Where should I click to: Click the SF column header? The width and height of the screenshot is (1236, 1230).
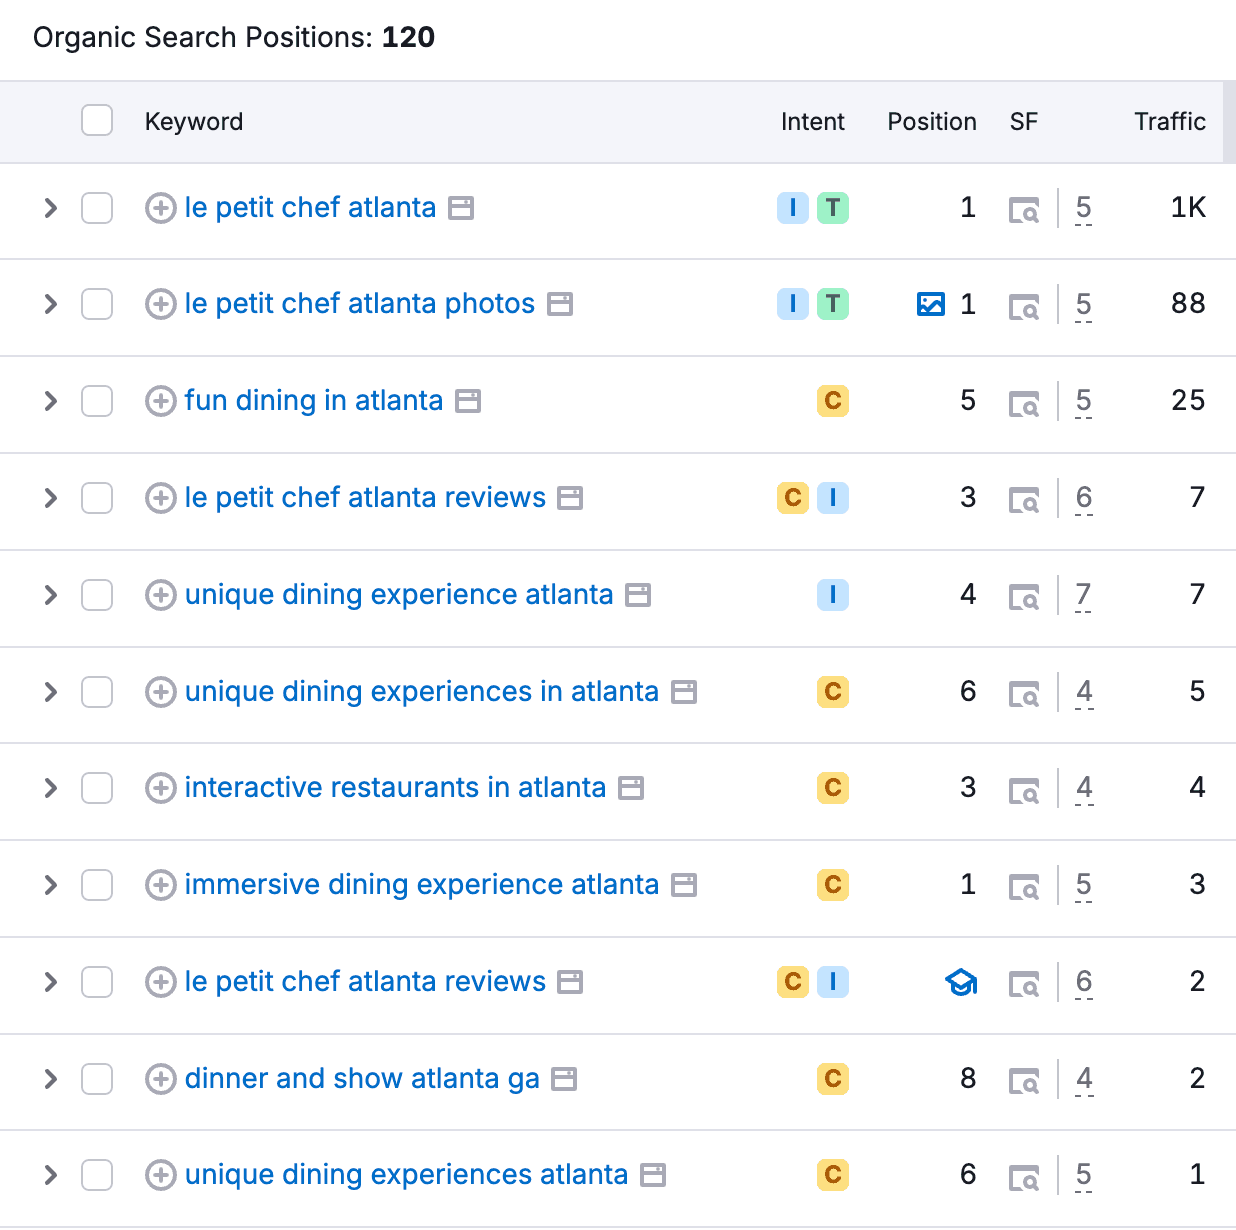click(x=1024, y=122)
